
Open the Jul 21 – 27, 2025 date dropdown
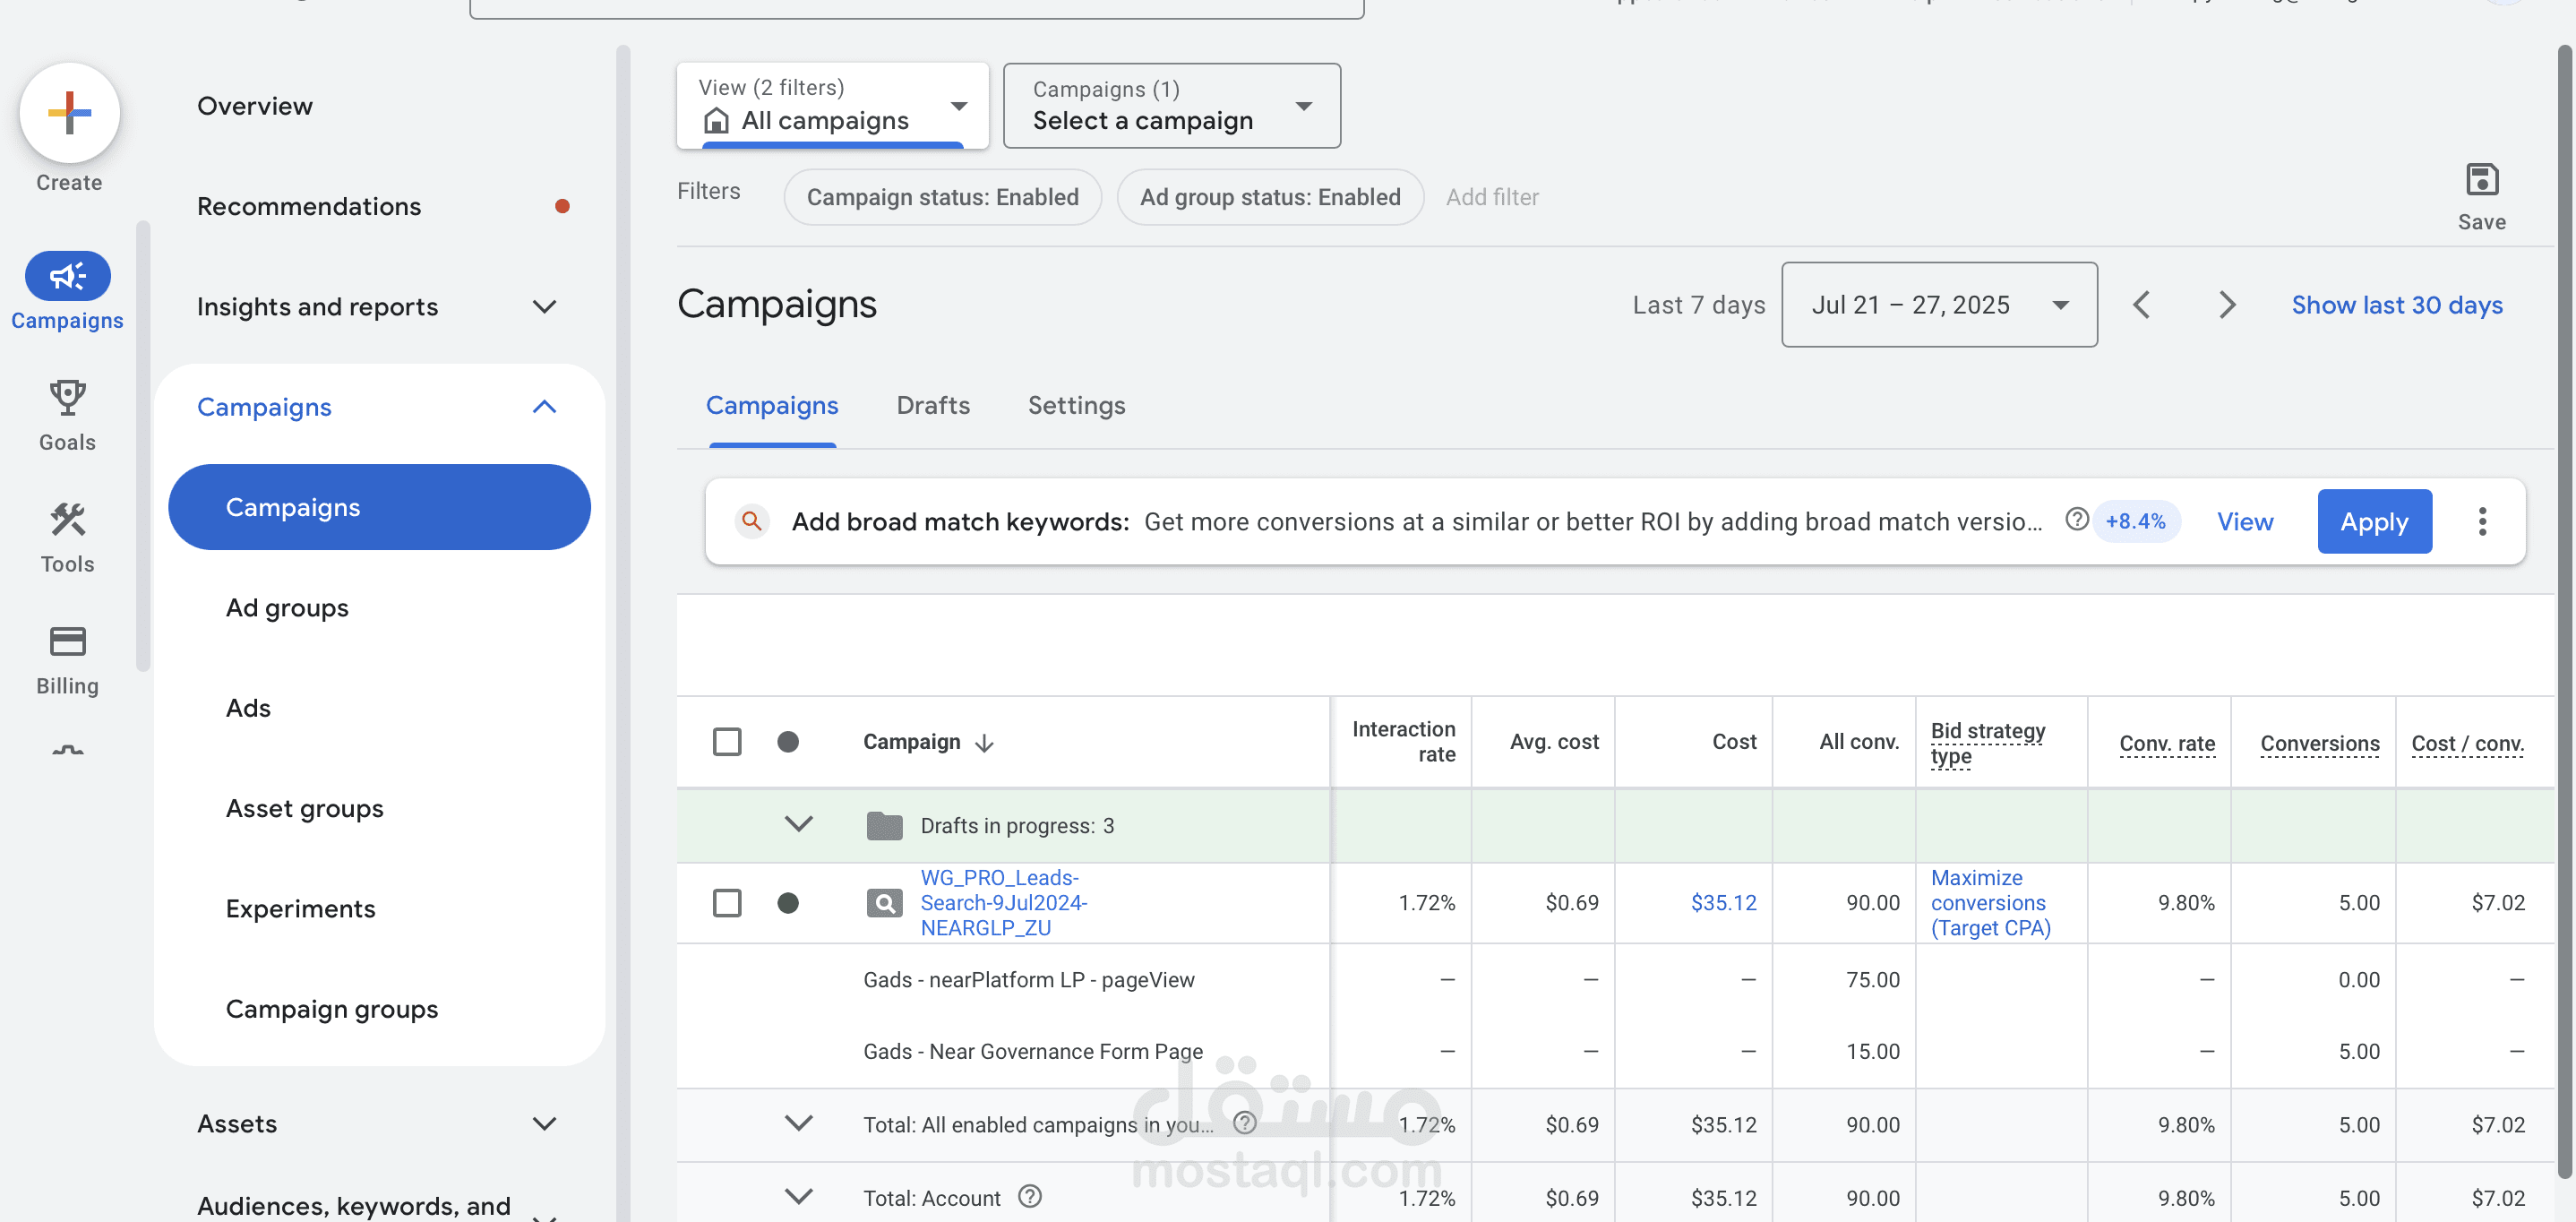tap(1938, 305)
